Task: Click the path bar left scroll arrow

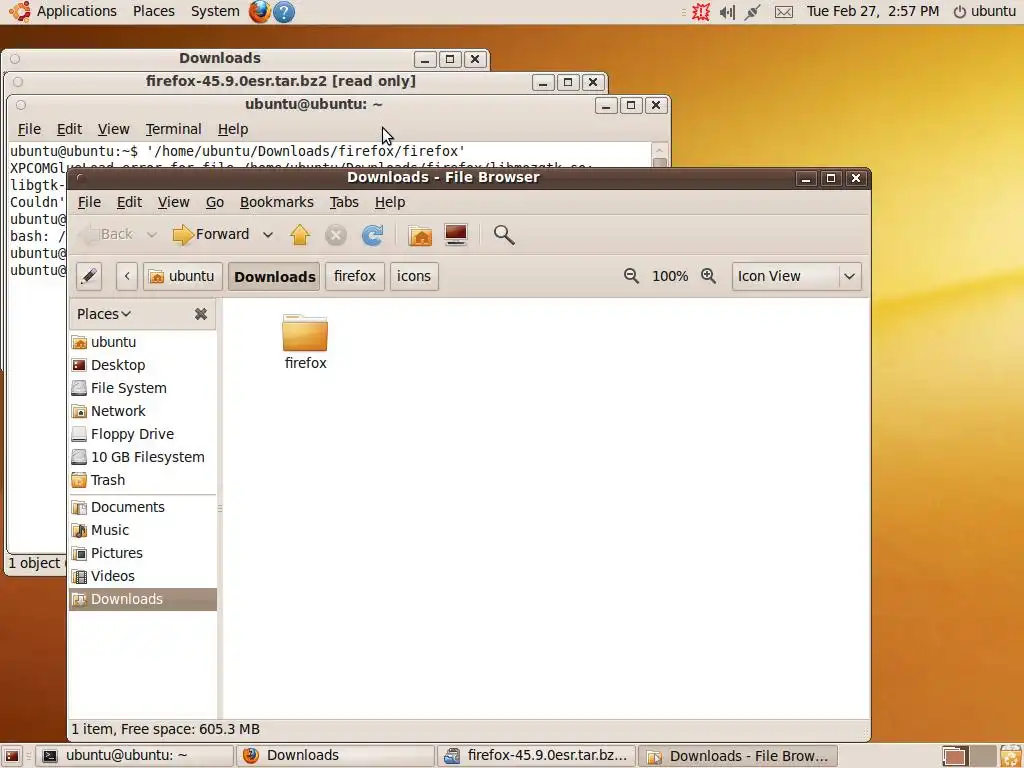Action: coord(127,276)
